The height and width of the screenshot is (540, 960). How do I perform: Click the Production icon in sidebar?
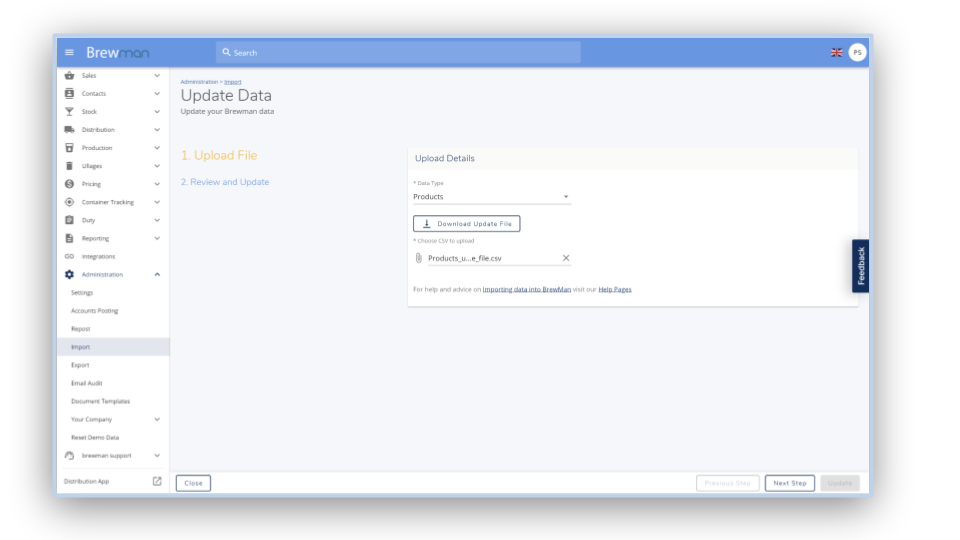pos(69,148)
